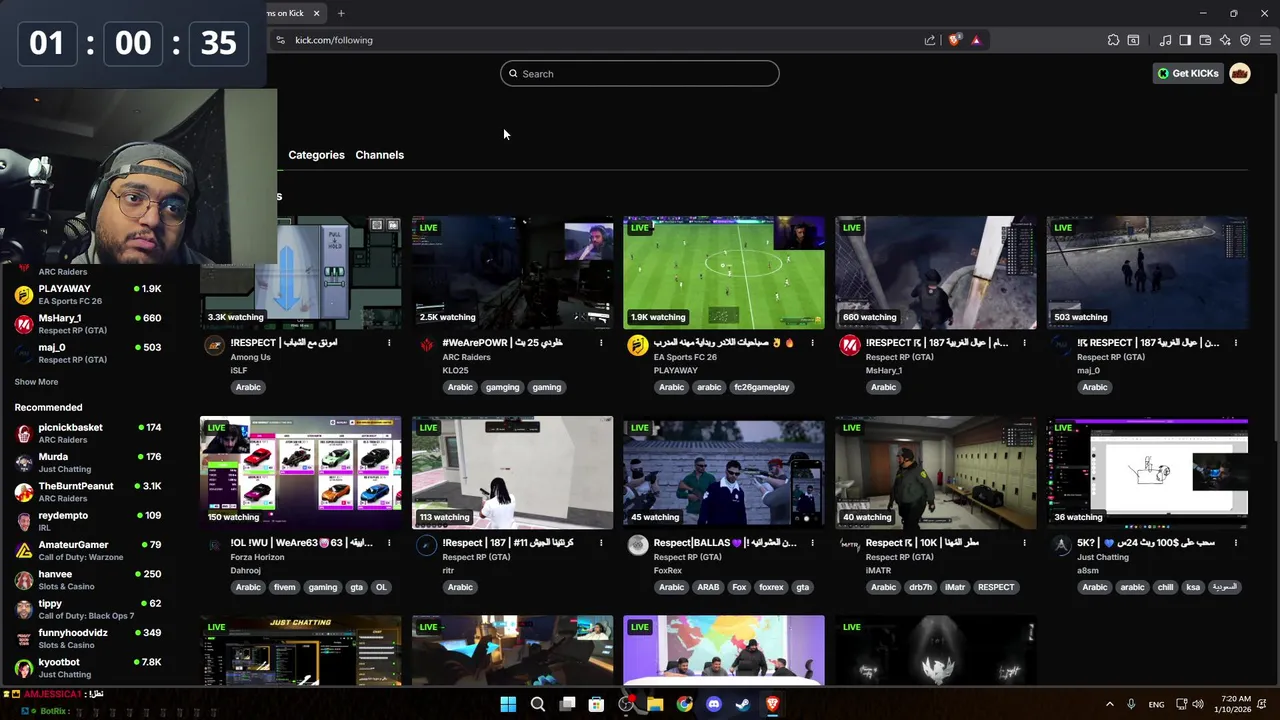This screenshot has width=1280, height=720.
Task: Open options menu for MsHary_1 stream card
Action: click(1024, 343)
